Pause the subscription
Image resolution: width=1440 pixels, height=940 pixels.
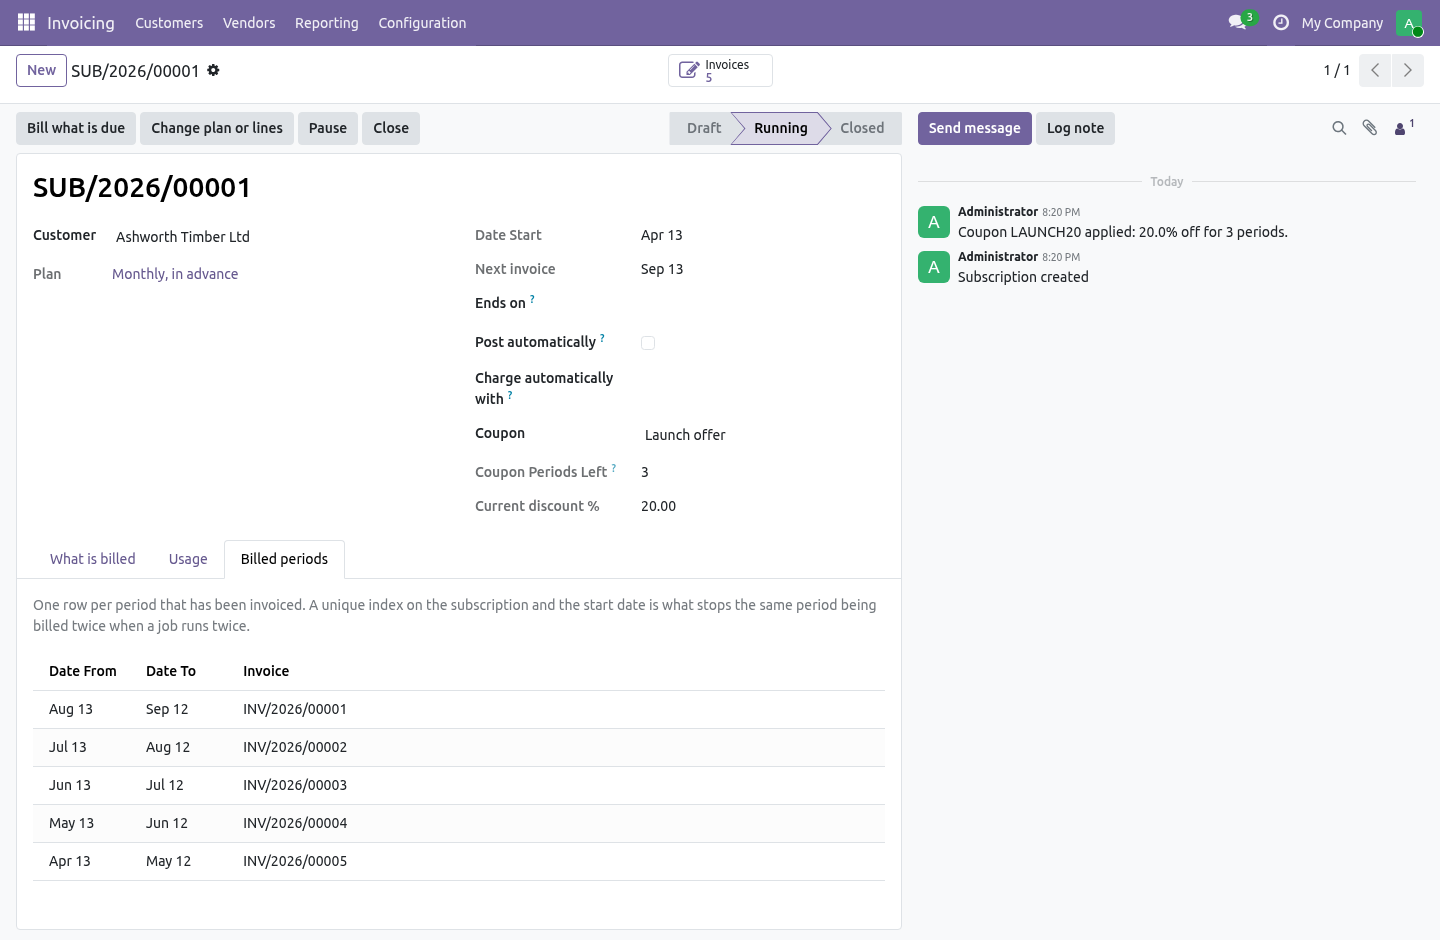(328, 128)
